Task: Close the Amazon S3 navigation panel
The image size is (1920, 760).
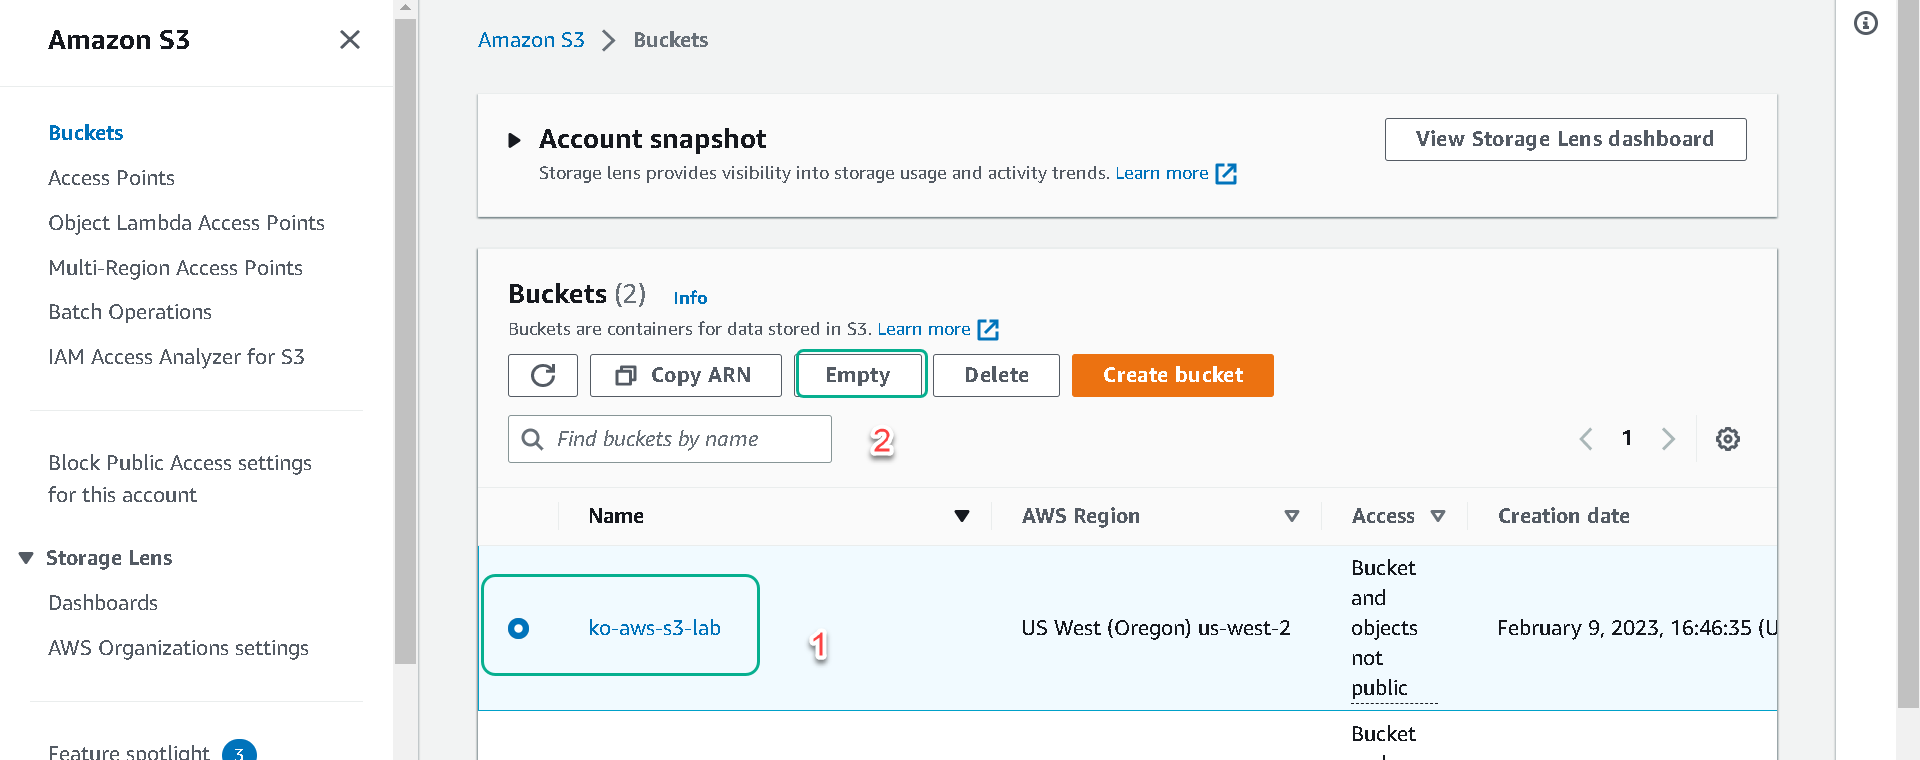Action: (x=349, y=40)
